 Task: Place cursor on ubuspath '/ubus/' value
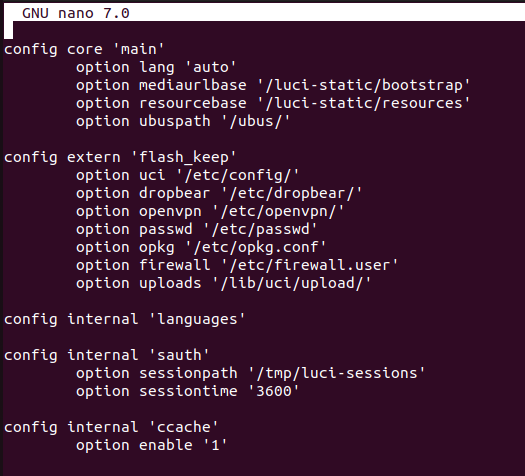point(256,121)
